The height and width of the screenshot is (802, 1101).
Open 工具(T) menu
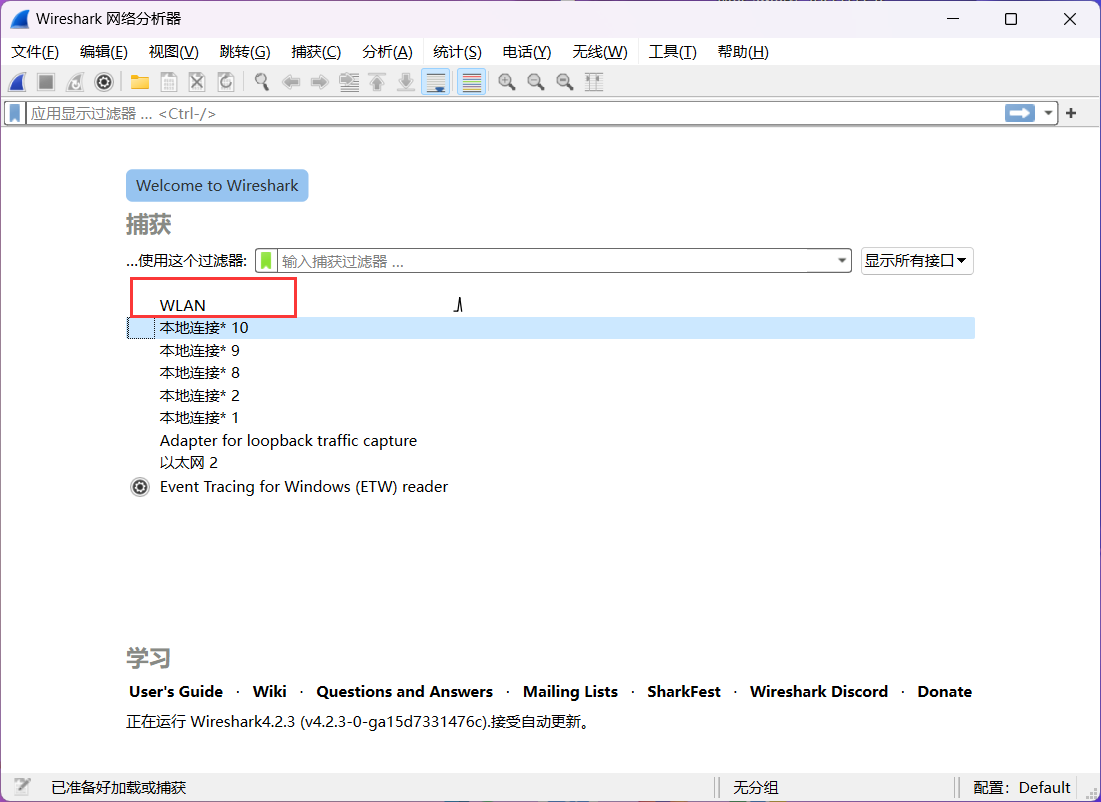pos(672,52)
